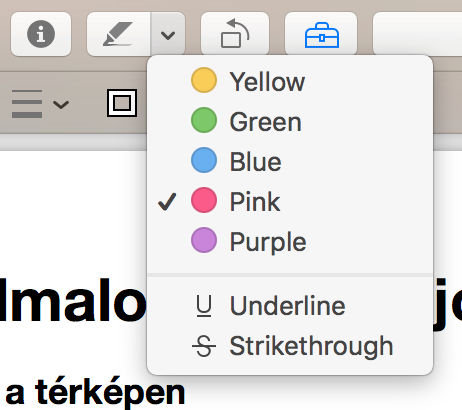Toggle the highlighter pen tool
This screenshot has height=410, width=462.
point(118,34)
